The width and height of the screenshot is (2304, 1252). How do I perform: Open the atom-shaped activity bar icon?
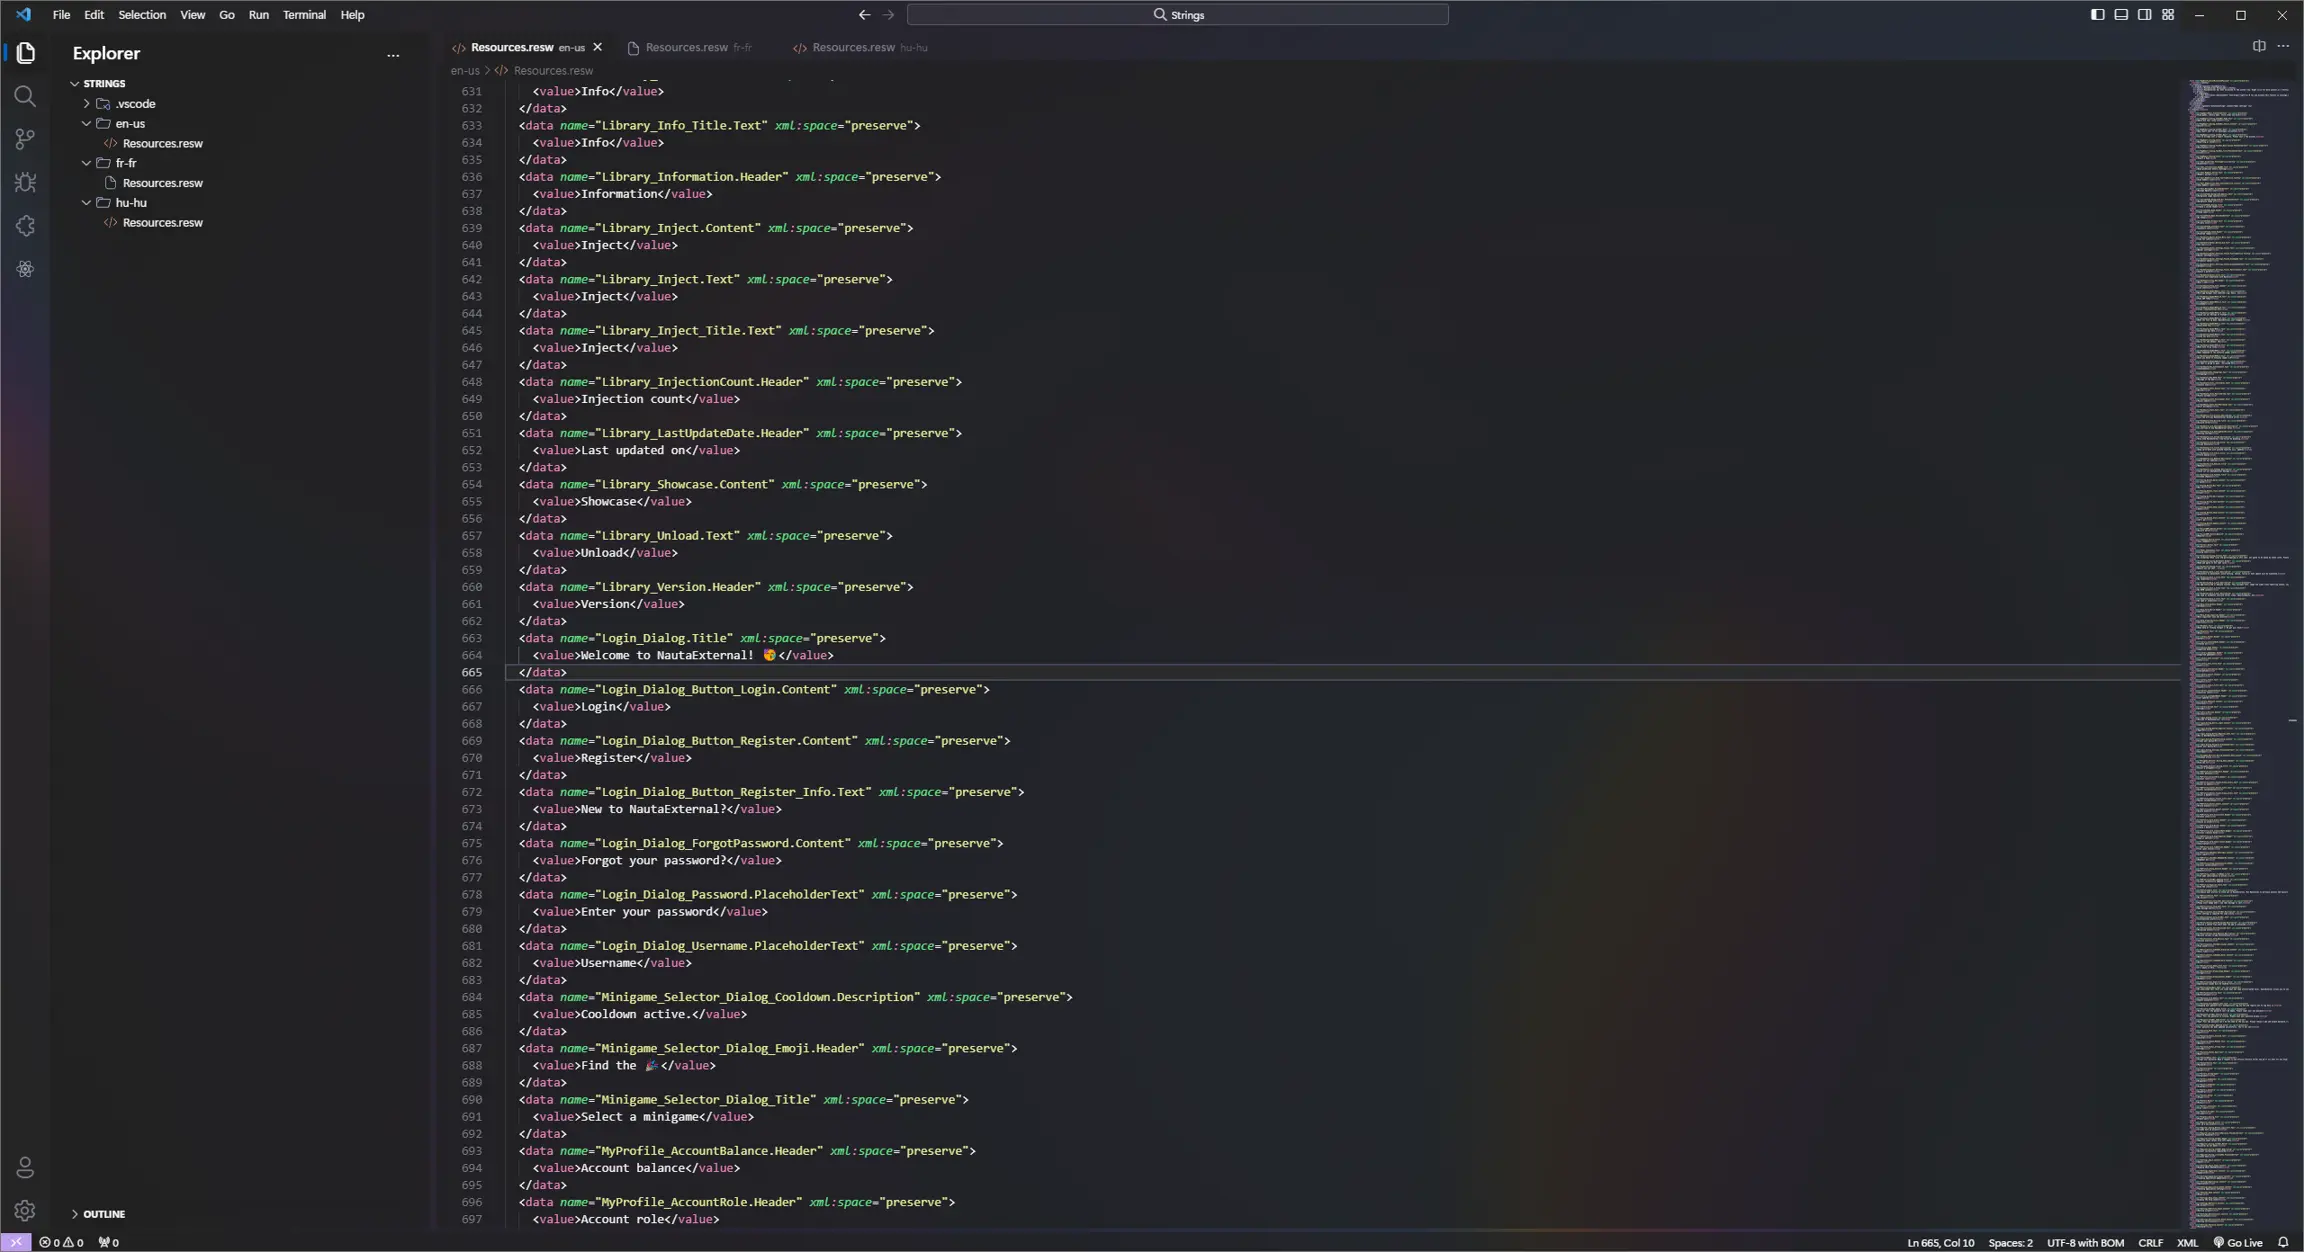25,269
